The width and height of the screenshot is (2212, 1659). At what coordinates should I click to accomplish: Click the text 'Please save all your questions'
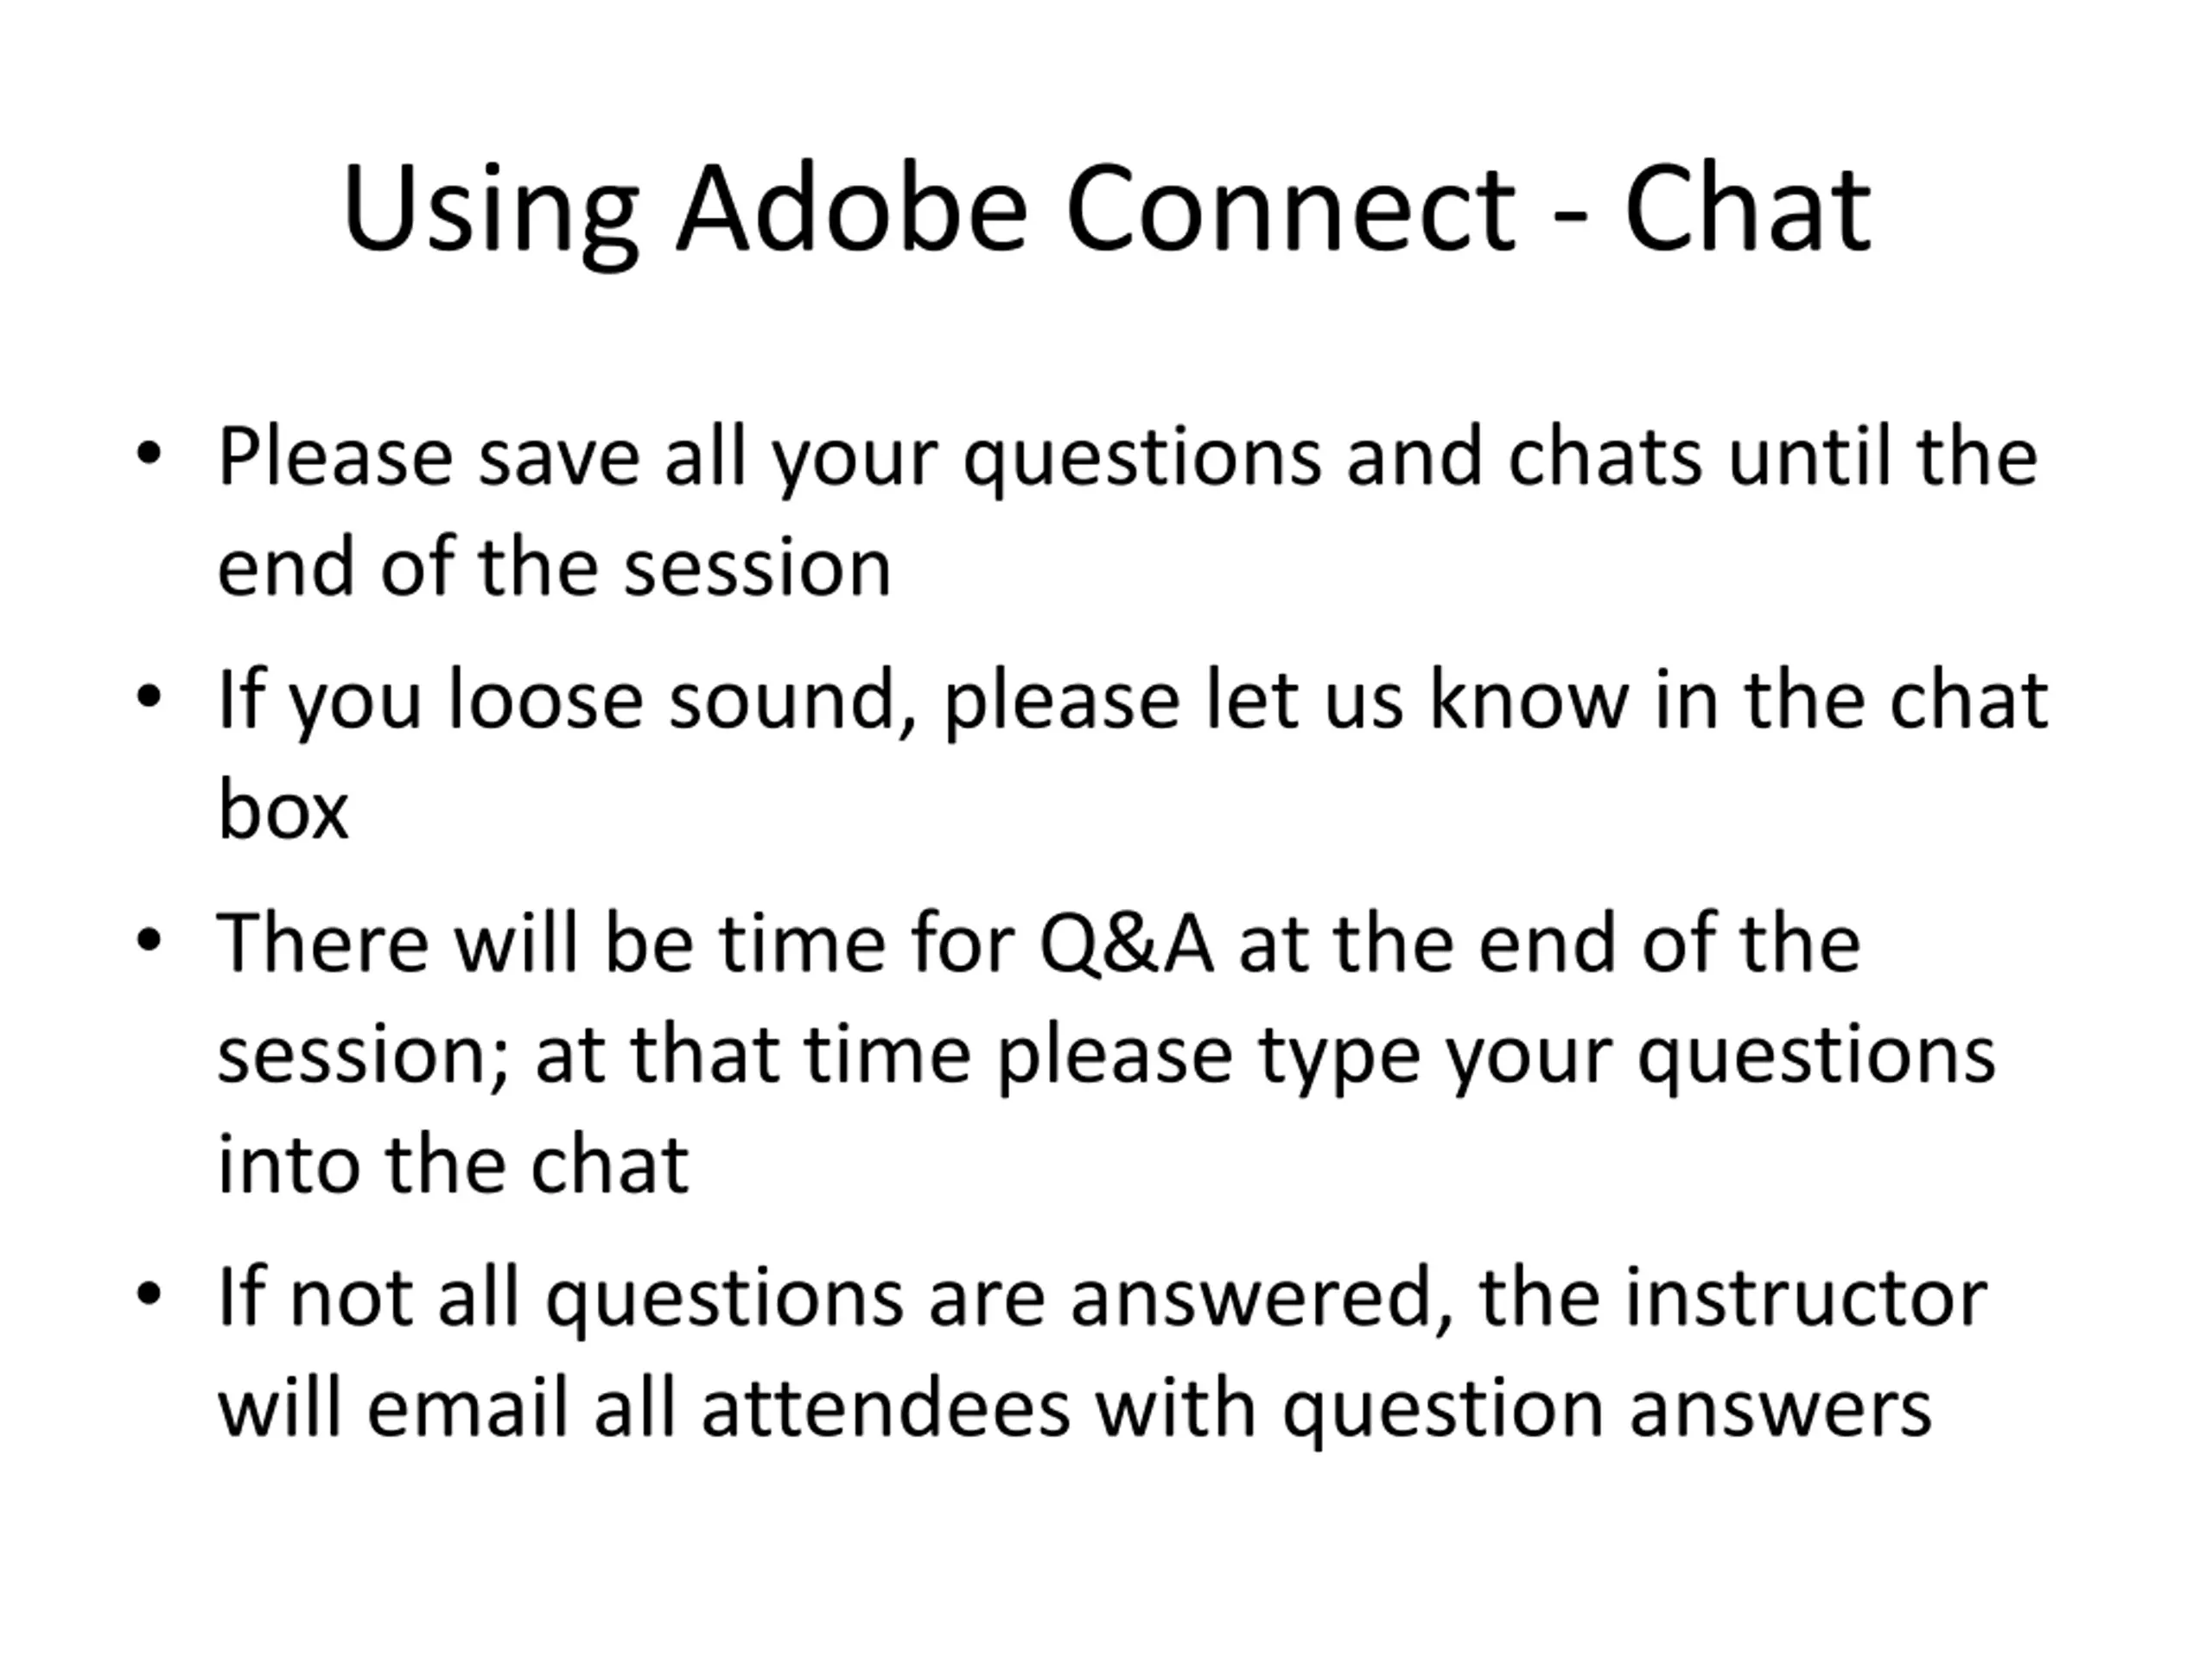click(769, 460)
